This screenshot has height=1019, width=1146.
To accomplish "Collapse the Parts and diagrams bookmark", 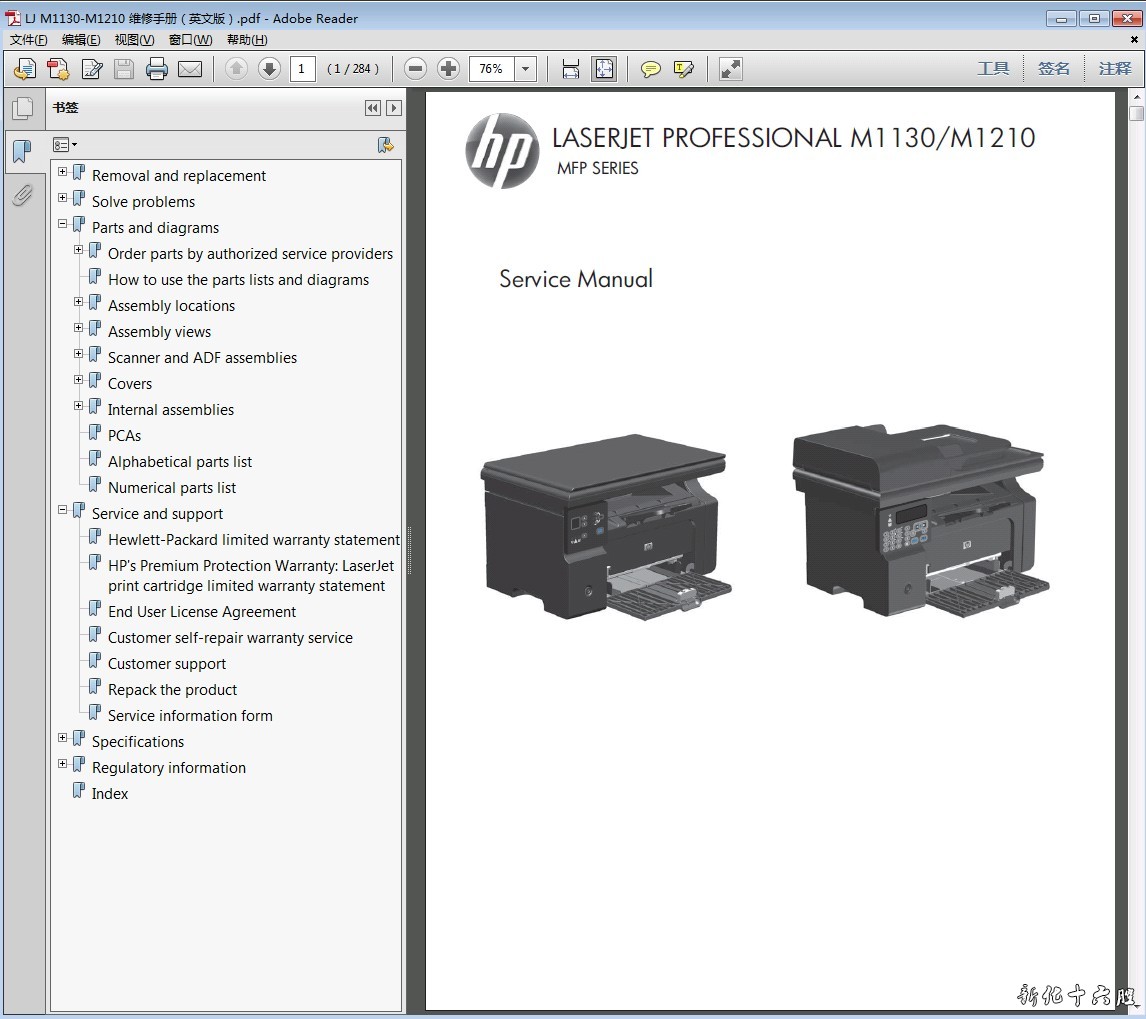I will (x=63, y=224).
